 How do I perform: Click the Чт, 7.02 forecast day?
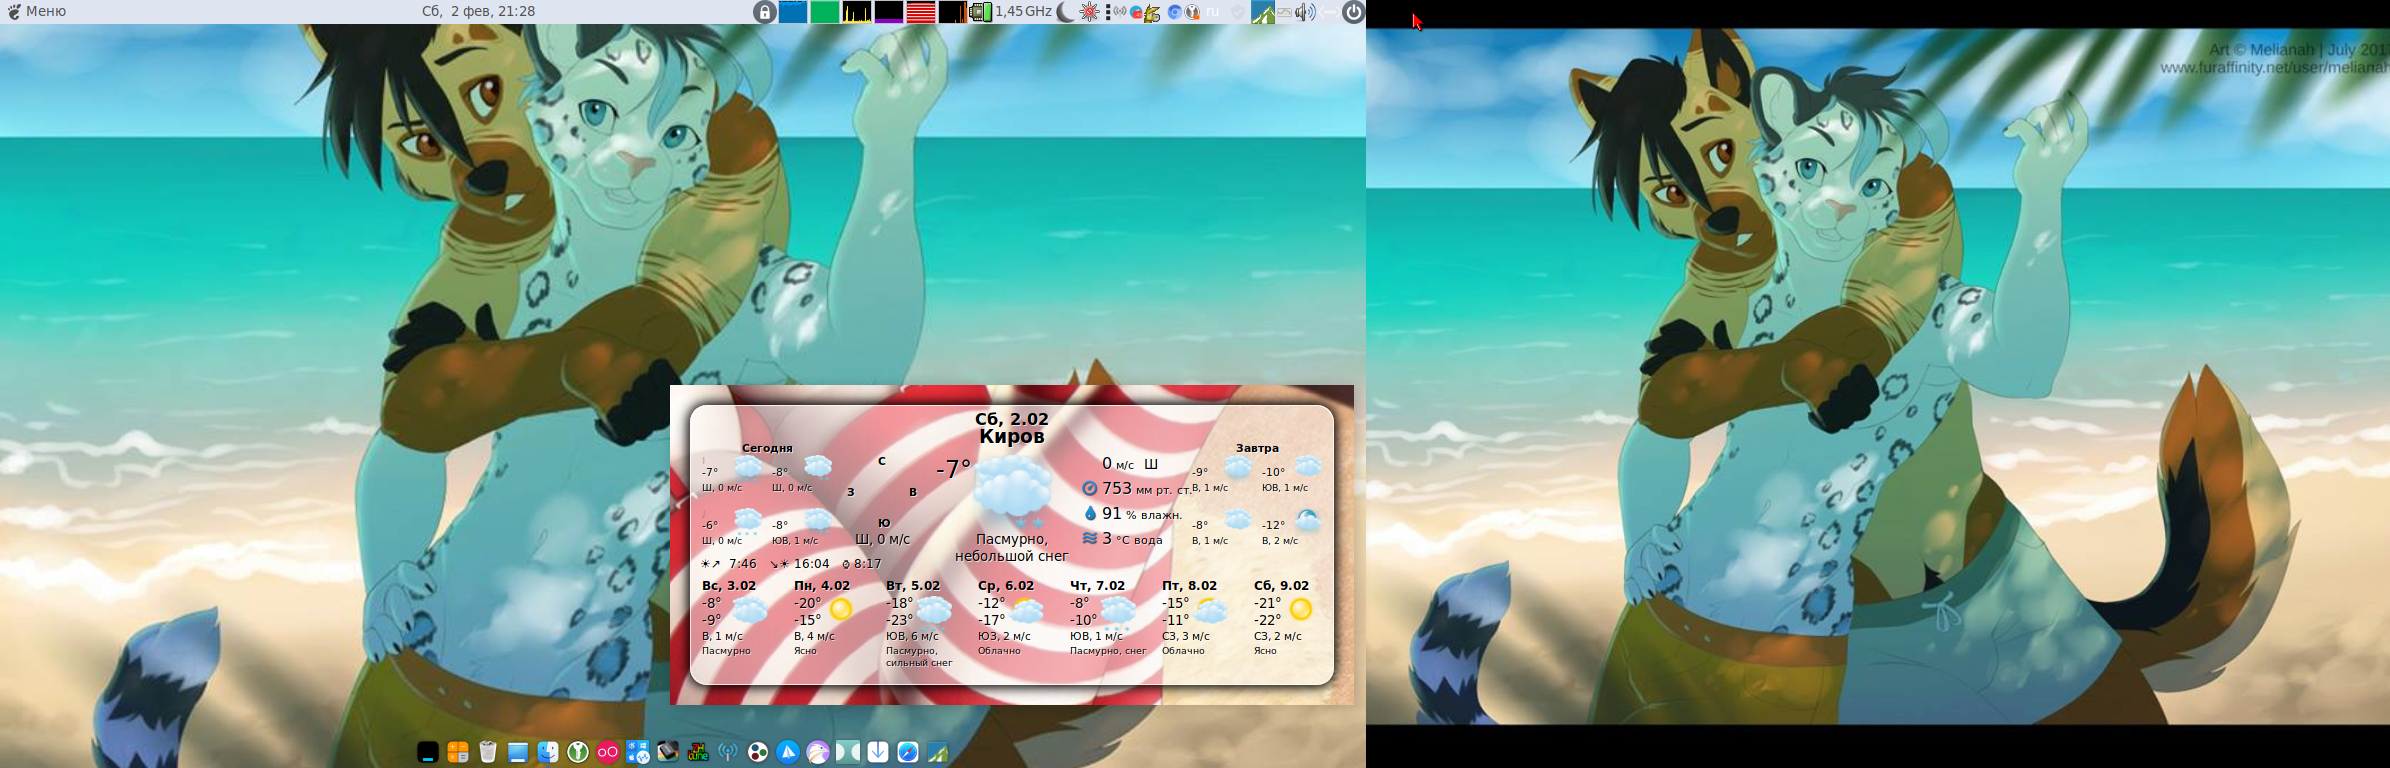pos(1097,585)
